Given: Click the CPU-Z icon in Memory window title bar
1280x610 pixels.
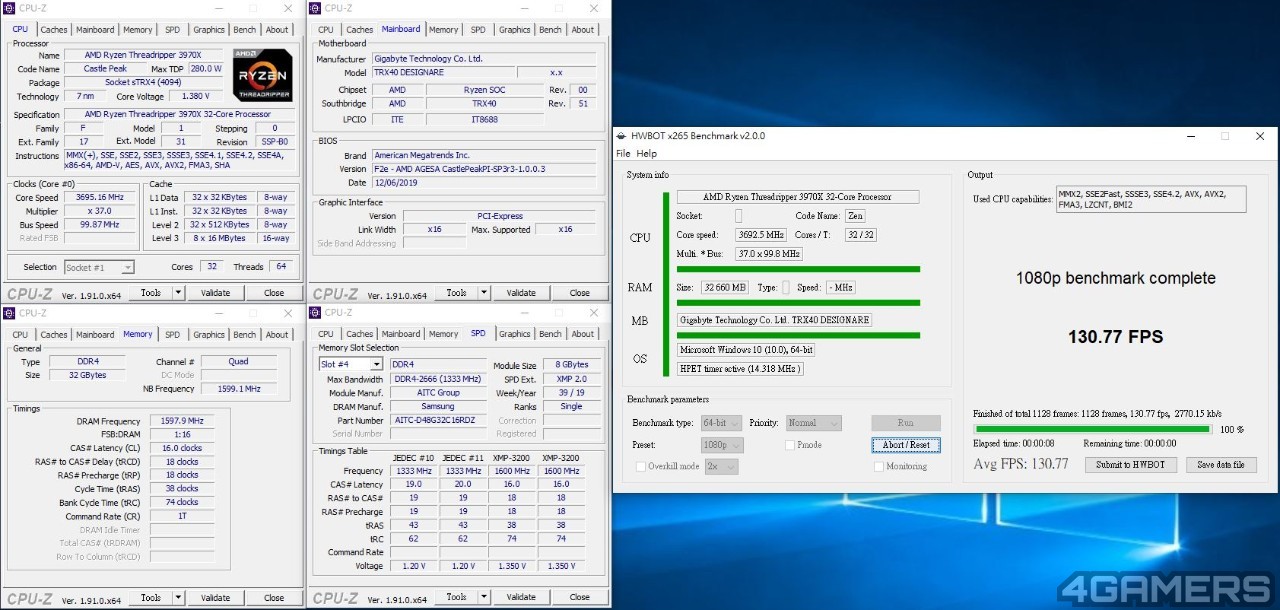Looking at the screenshot, I should [x=10, y=313].
